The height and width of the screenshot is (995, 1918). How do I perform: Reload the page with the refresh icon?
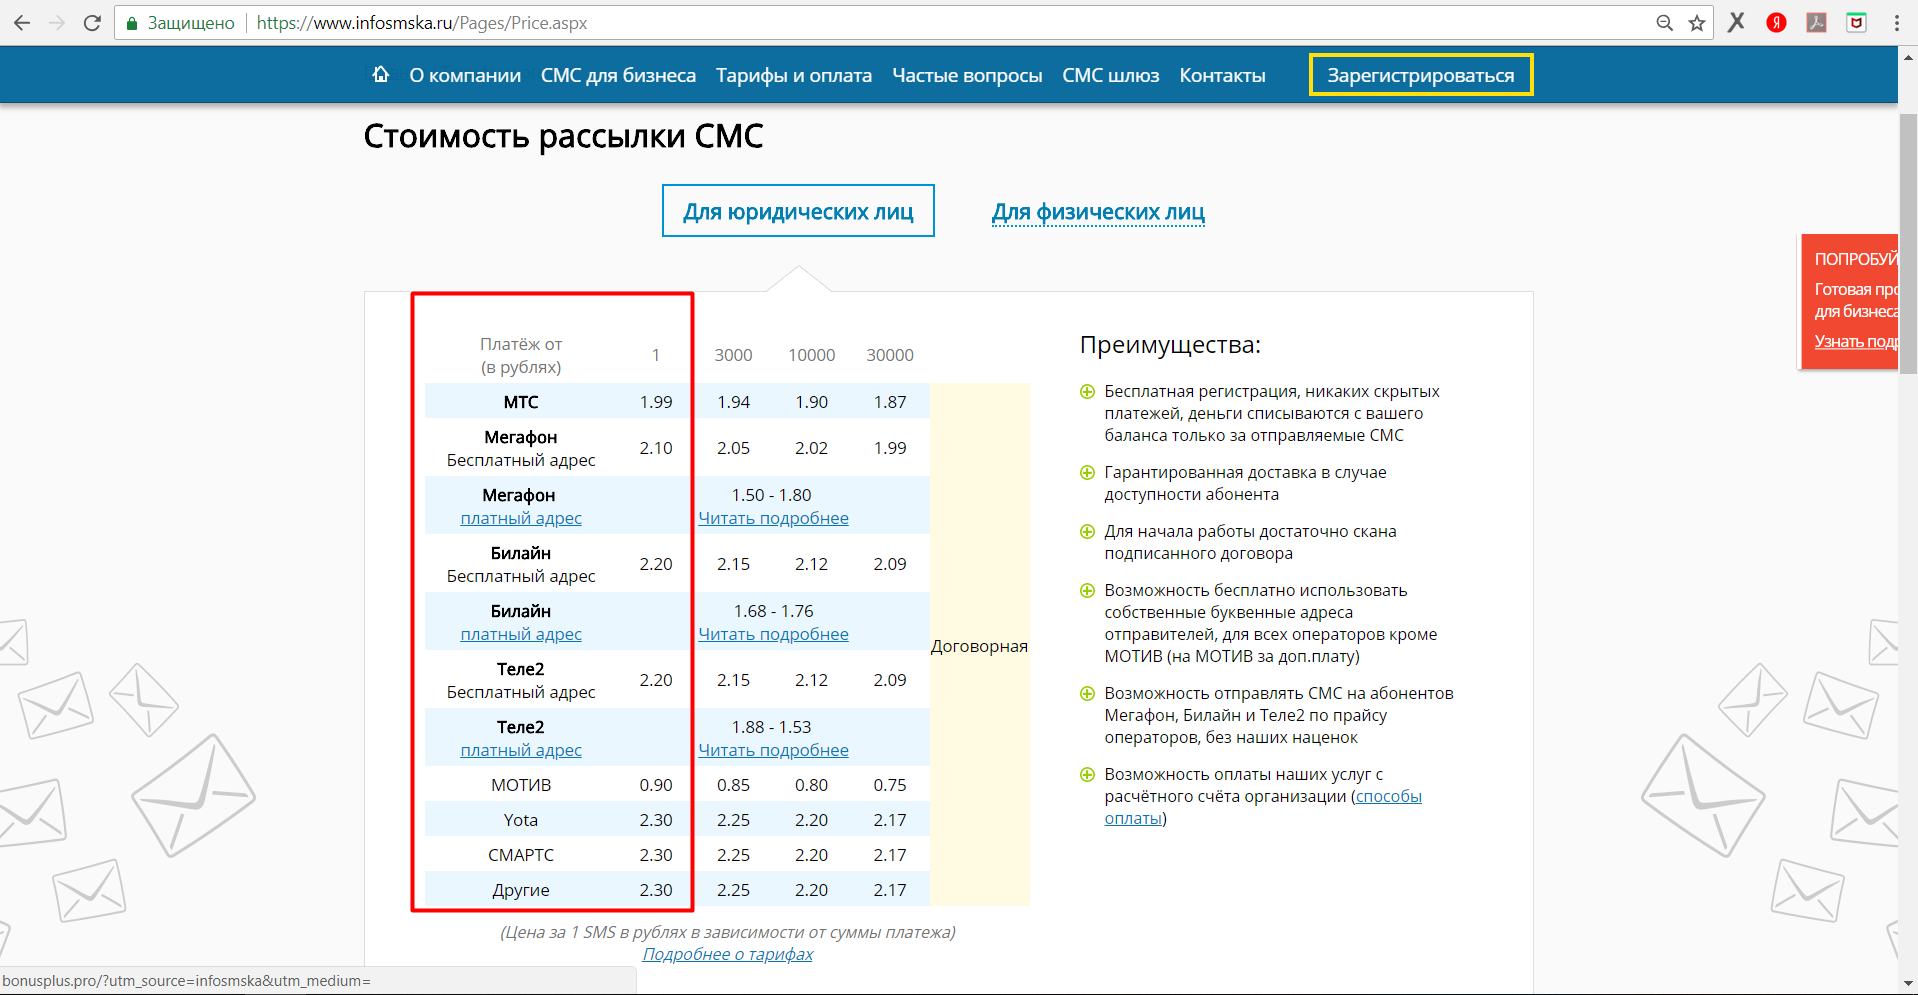[92, 23]
